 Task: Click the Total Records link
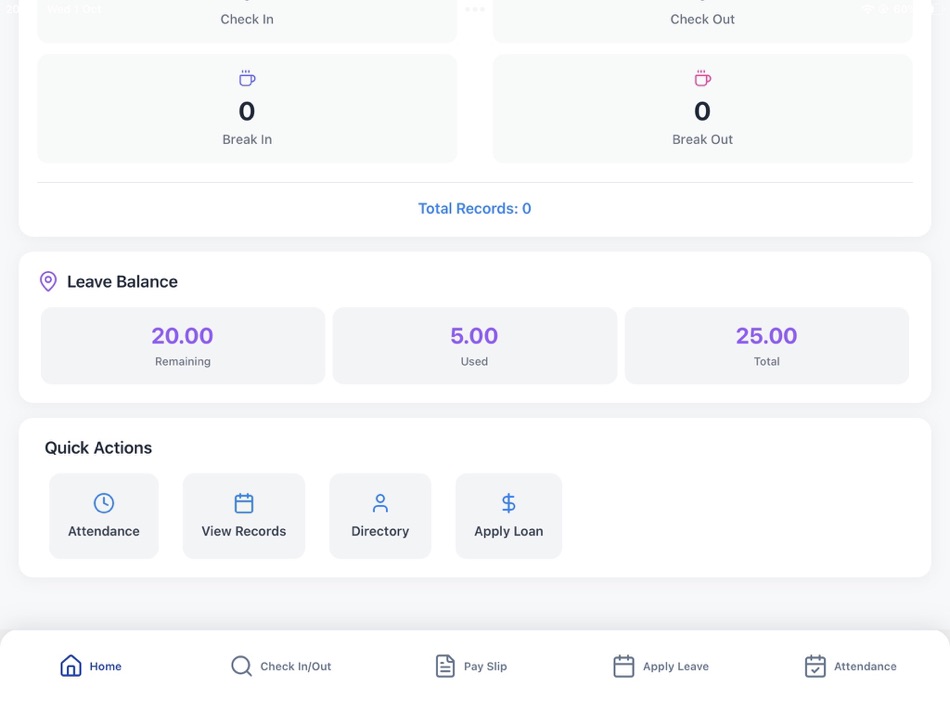coord(474,208)
